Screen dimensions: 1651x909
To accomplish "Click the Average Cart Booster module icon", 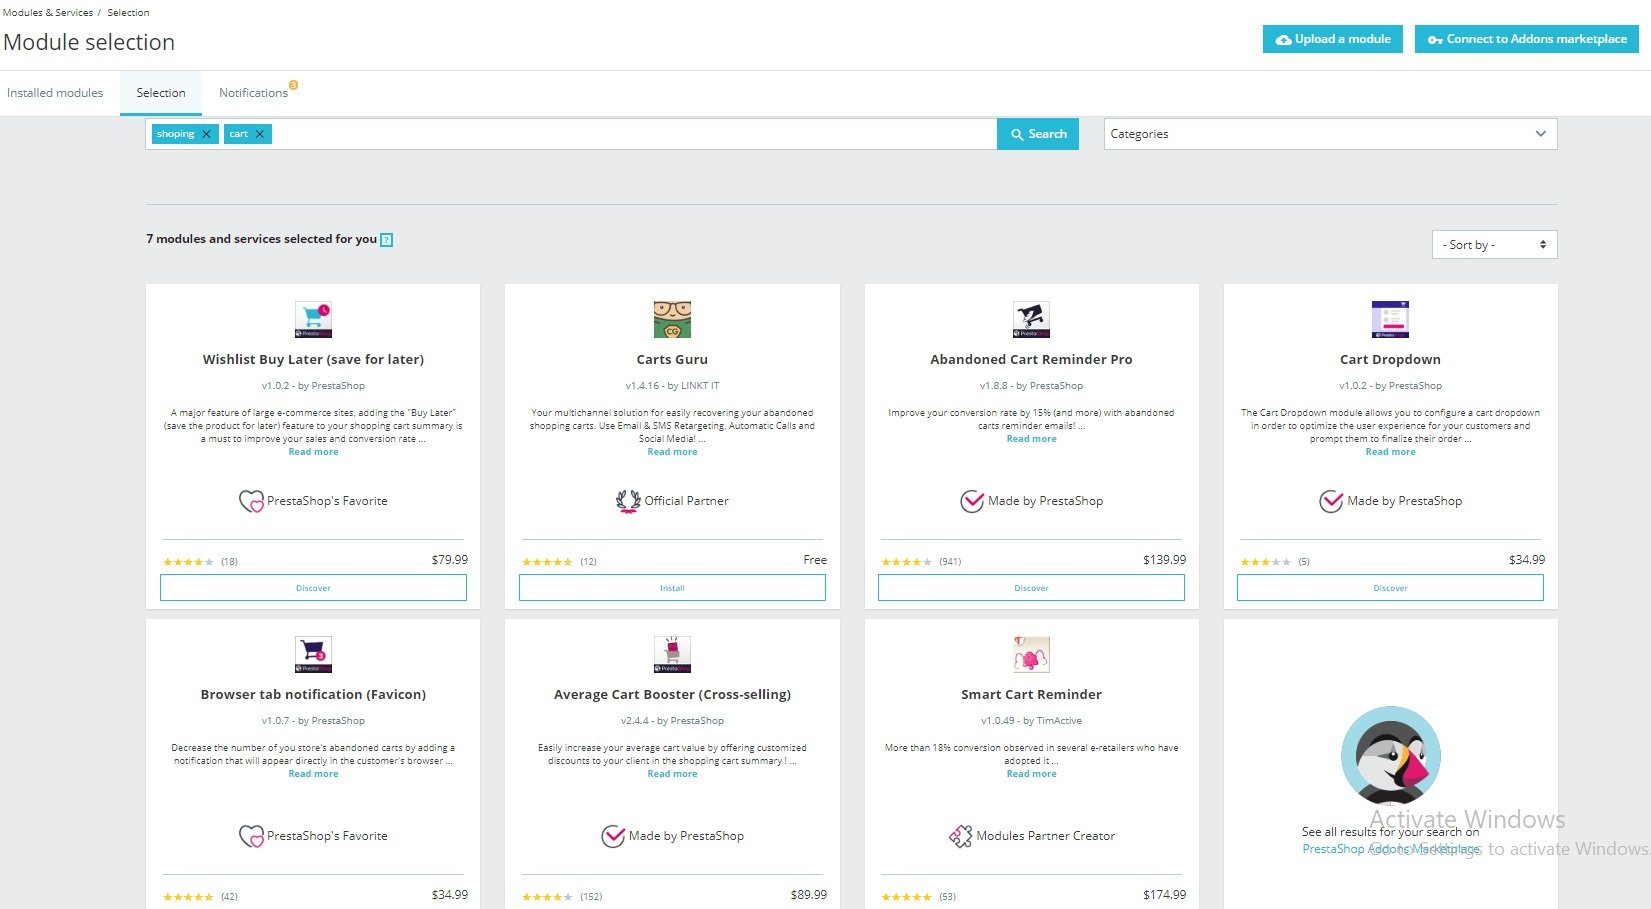I will click(x=672, y=655).
